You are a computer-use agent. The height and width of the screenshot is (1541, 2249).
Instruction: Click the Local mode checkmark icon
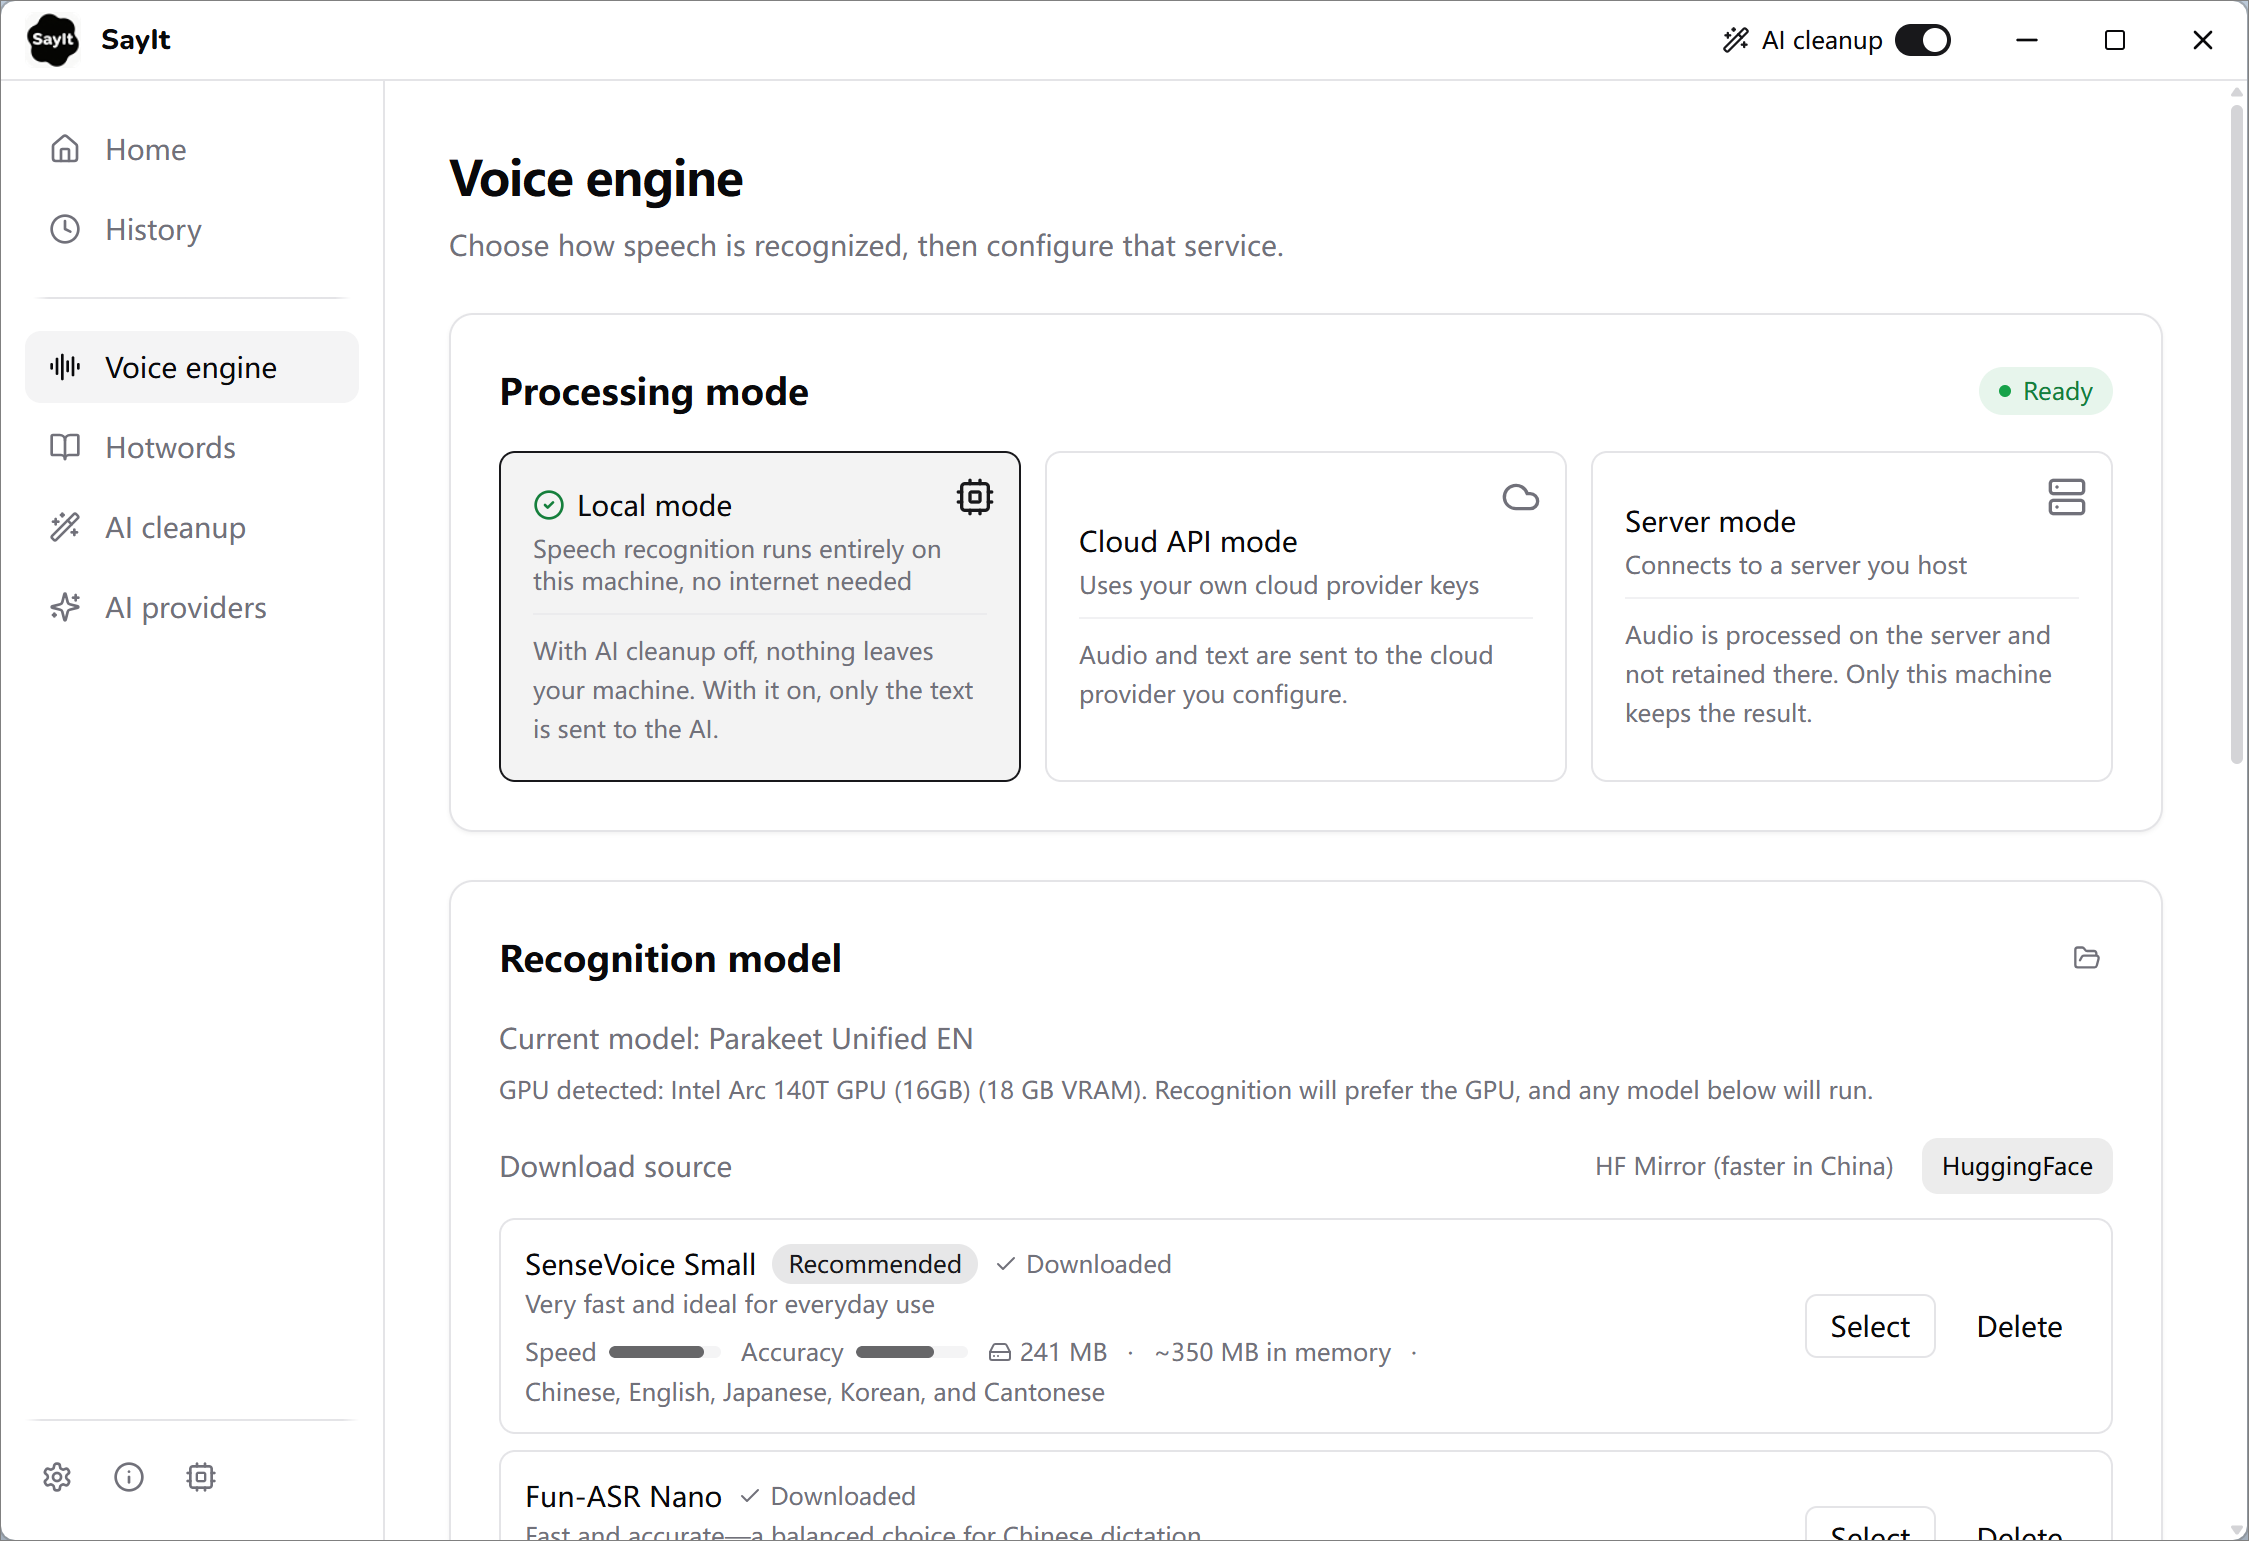point(549,505)
